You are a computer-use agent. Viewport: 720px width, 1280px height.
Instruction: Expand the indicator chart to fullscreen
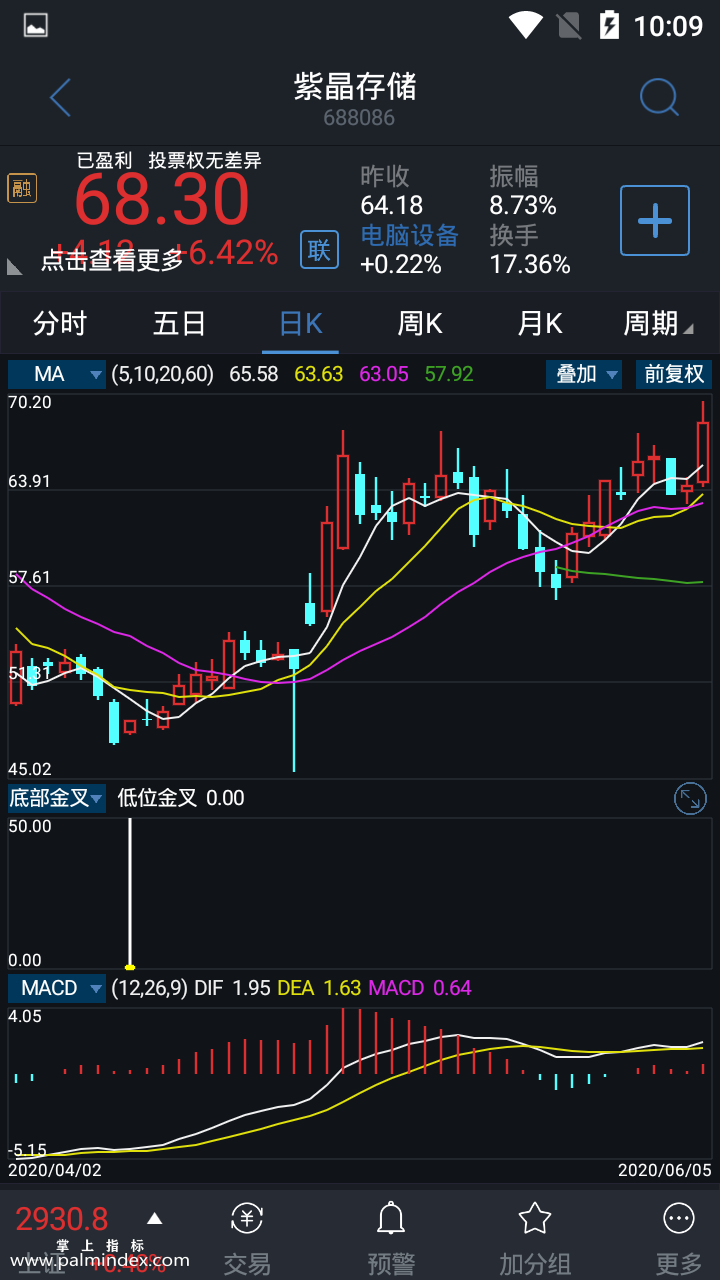(x=690, y=798)
